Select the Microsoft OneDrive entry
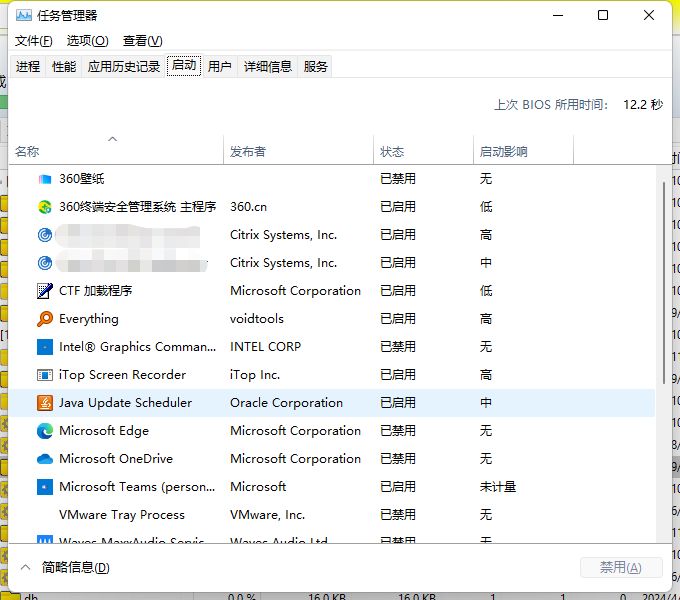Viewport: 680px width, 600px height. [116, 459]
